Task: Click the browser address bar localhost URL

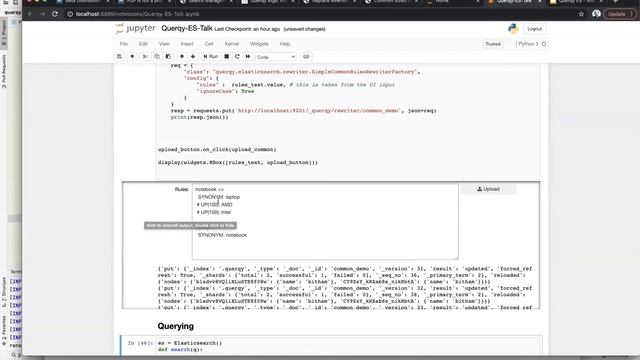Action: tap(138, 14)
